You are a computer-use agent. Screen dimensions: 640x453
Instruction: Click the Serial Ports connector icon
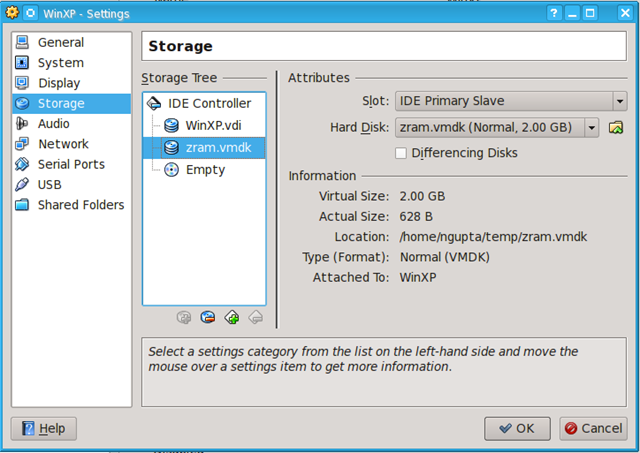(x=22, y=164)
